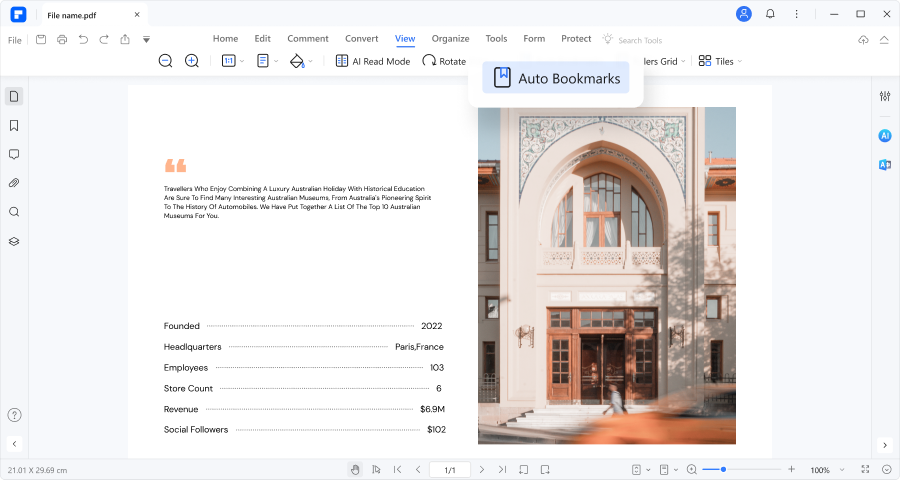Click the page background color bucket icon
The height and width of the screenshot is (480, 900).
tap(297, 61)
